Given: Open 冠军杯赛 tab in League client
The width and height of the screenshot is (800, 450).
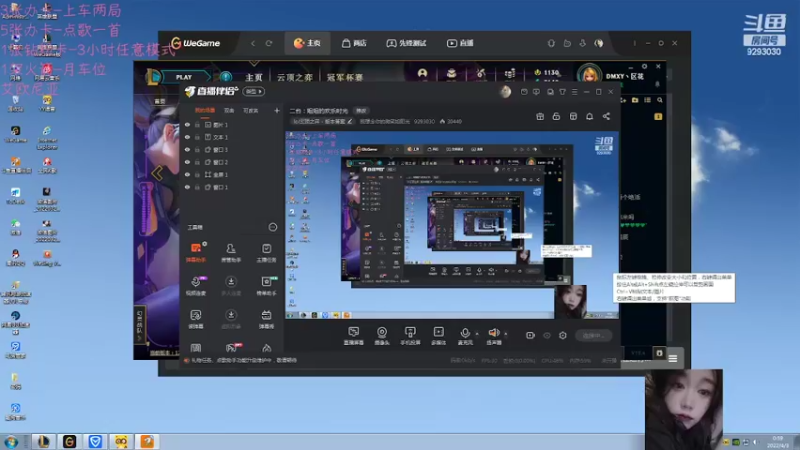Looking at the screenshot, I should click(x=344, y=78).
